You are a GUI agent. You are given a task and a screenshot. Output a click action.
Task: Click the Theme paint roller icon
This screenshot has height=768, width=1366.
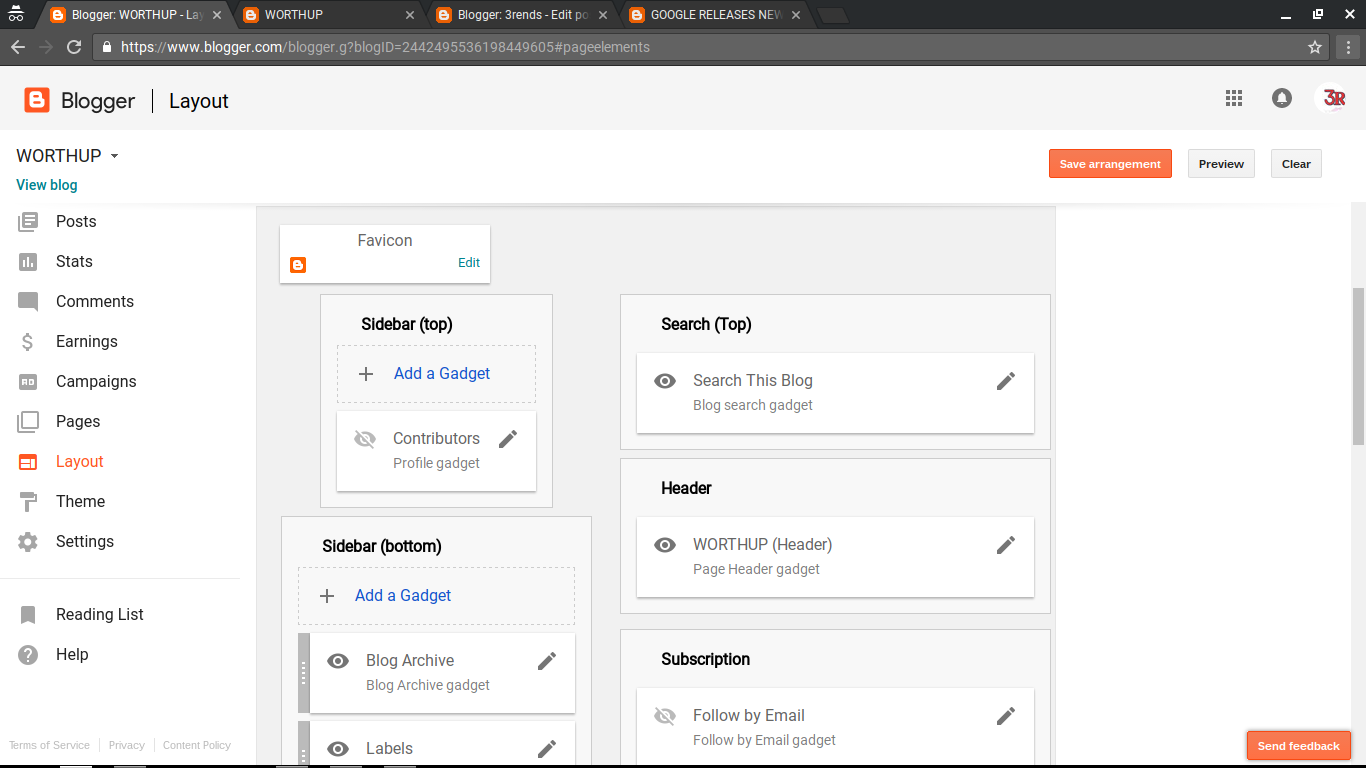[x=28, y=501]
